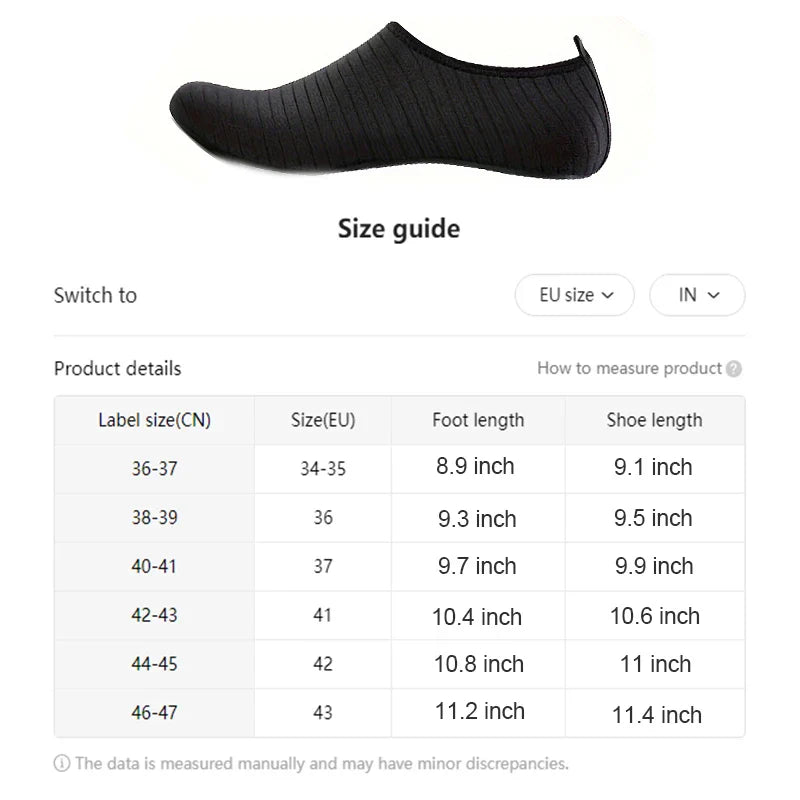Click the help icon beside How to measure product
The width and height of the screenshot is (800, 800).
(734, 369)
